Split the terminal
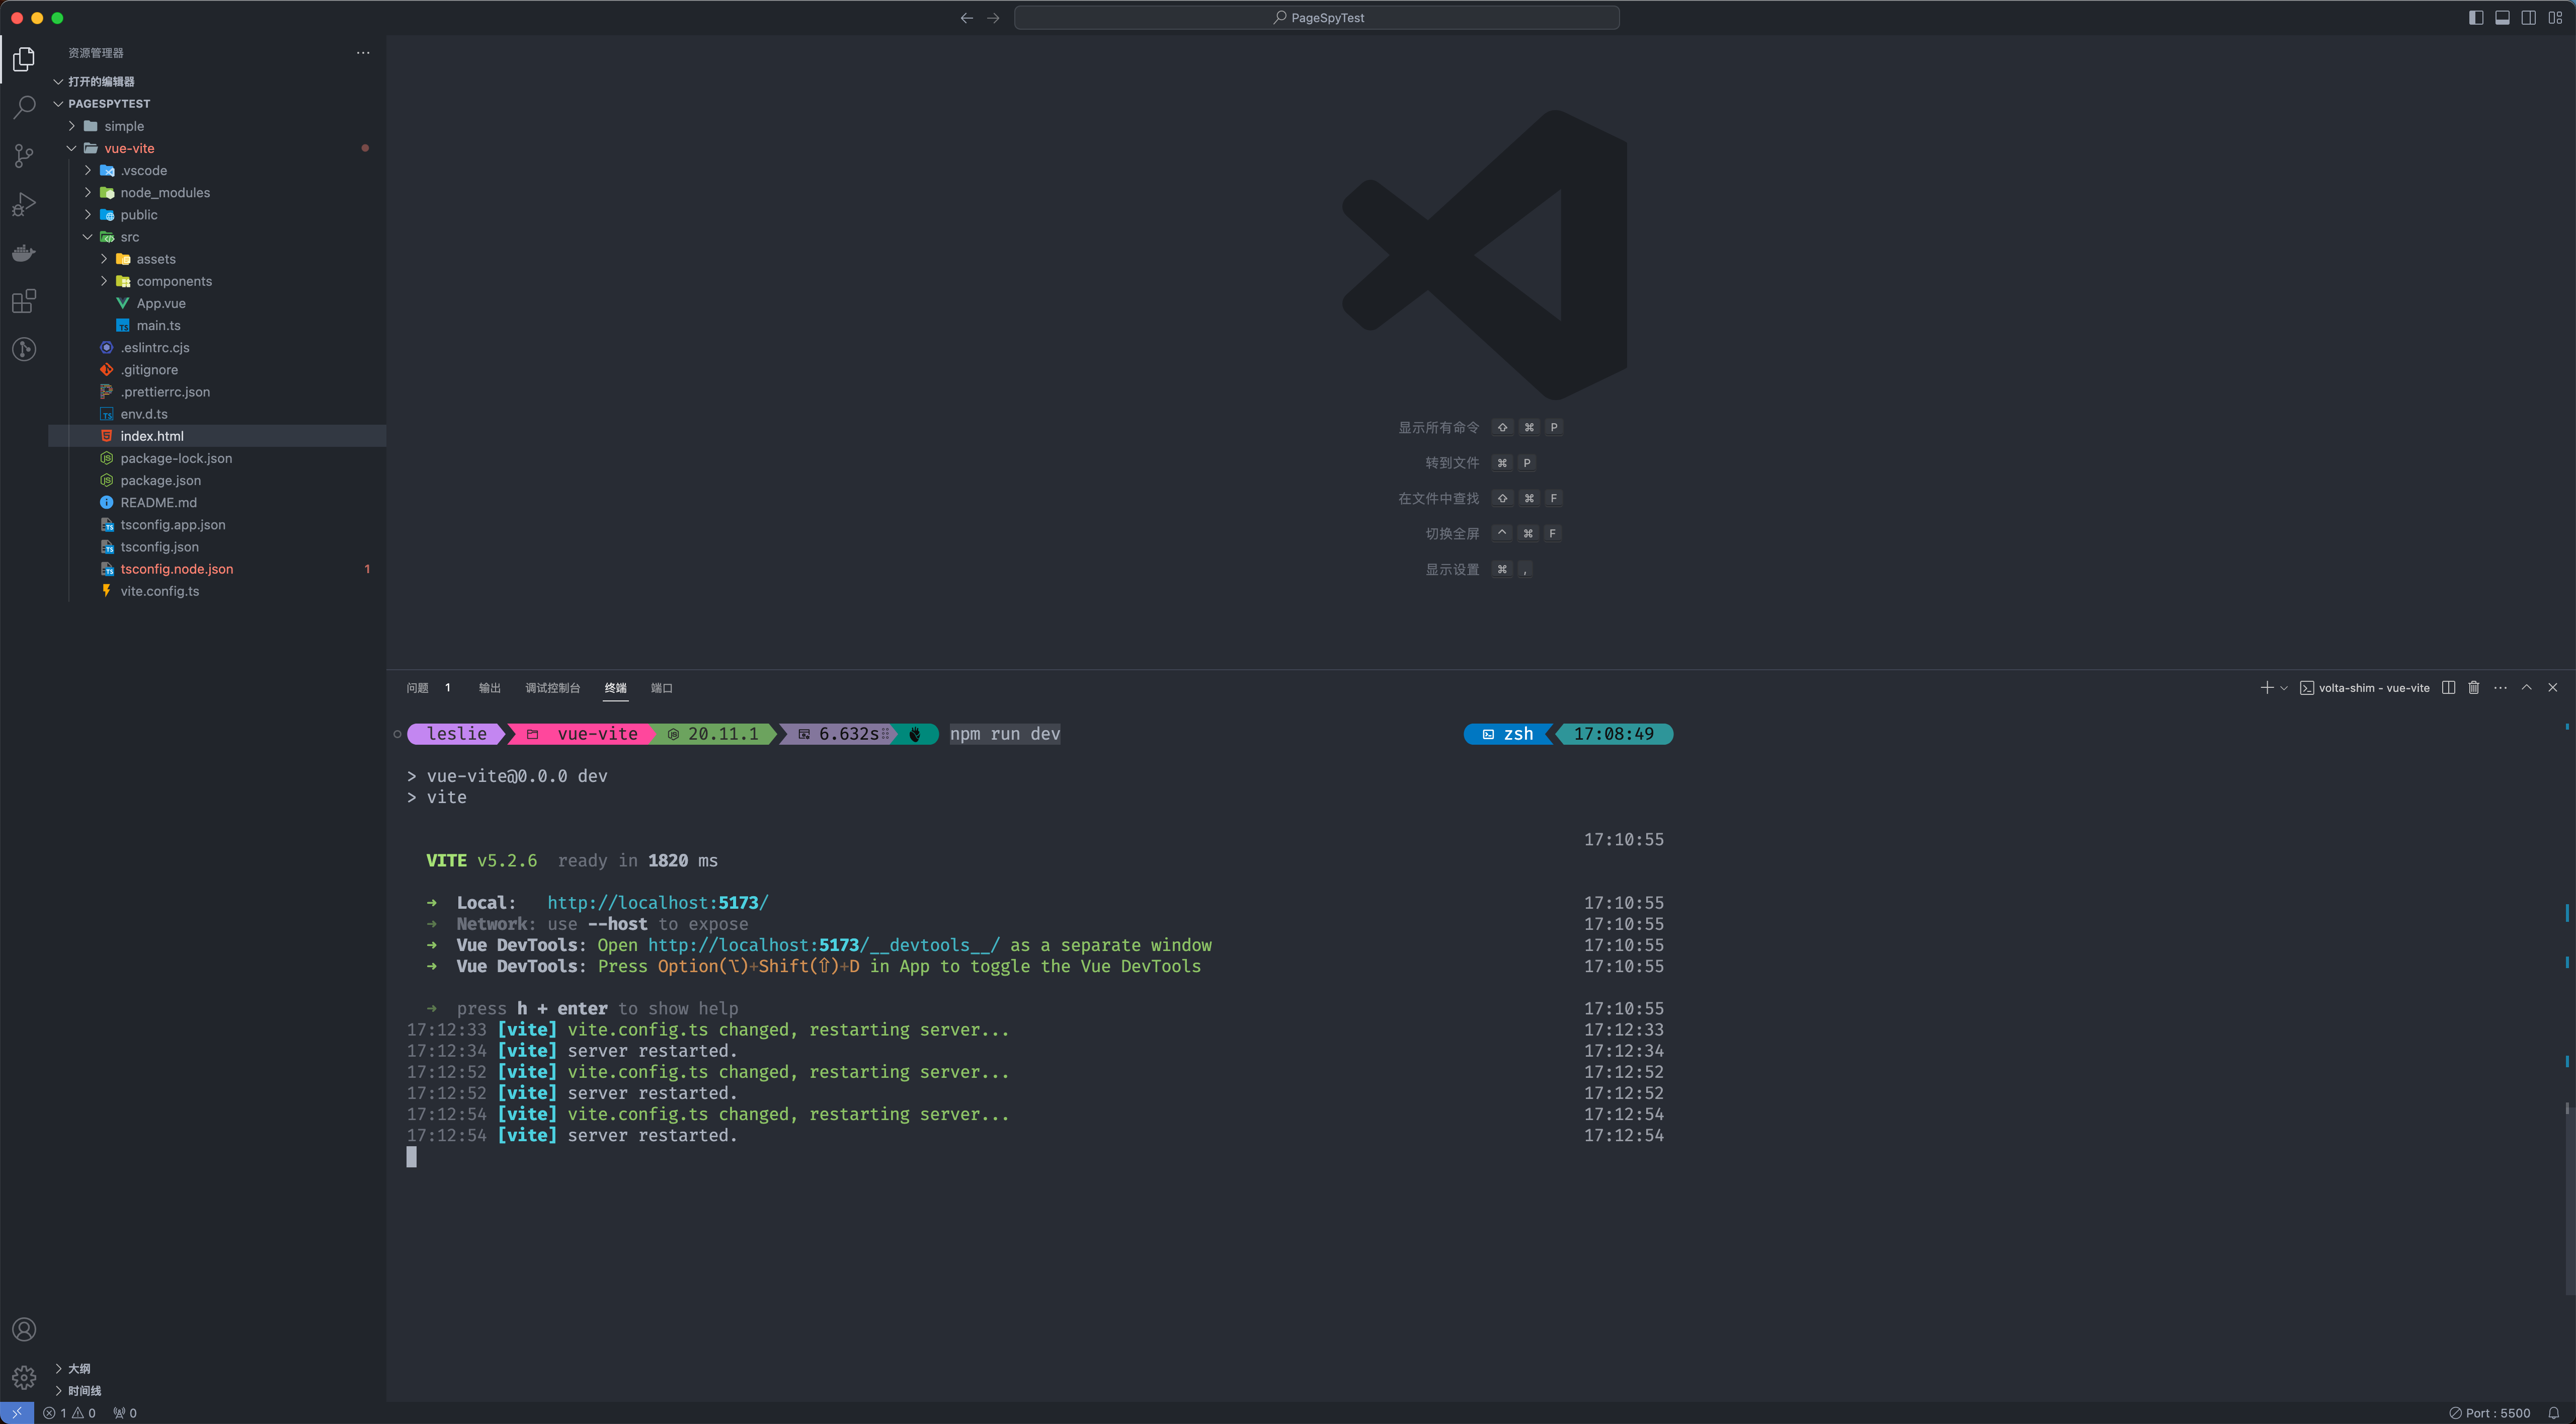The image size is (2576, 1424). click(x=2448, y=688)
